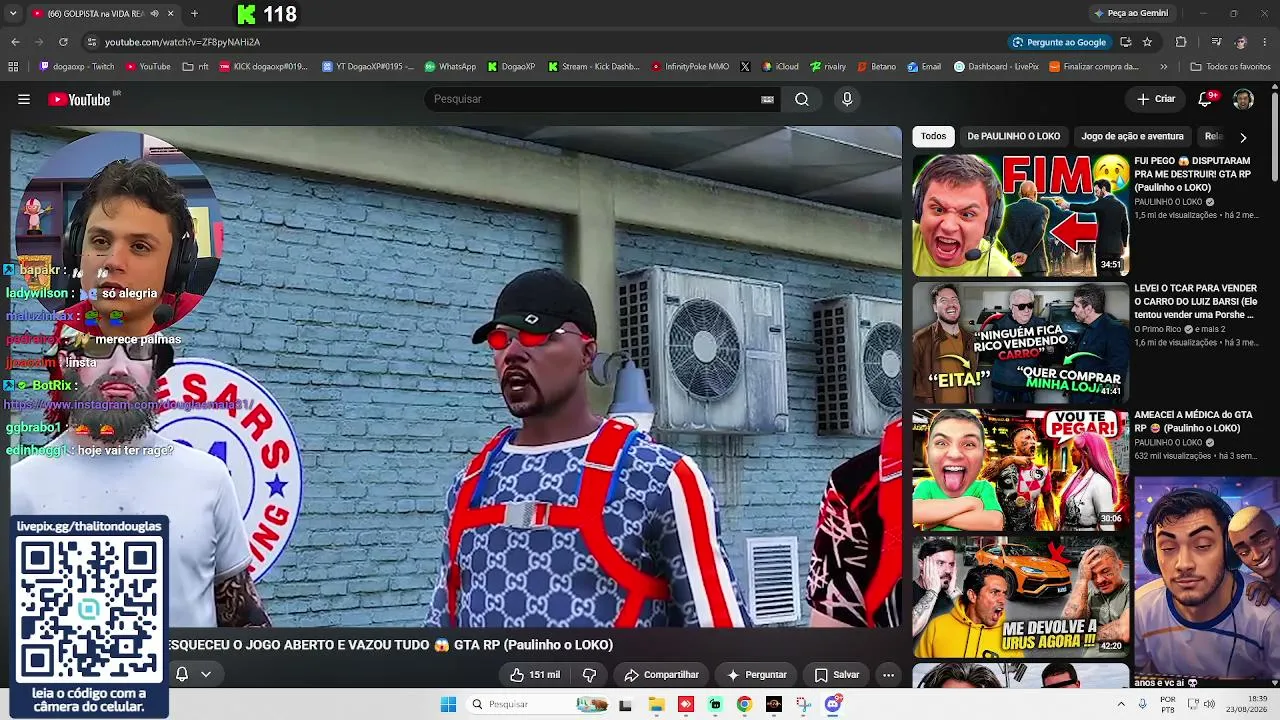Select Jogo de ação e aventura chip
Screen dimensions: 1280x720
point(1132,136)
